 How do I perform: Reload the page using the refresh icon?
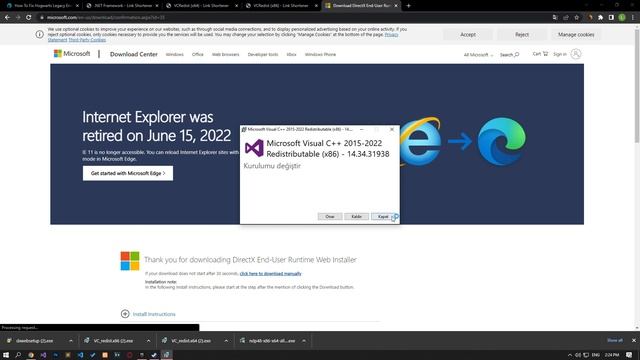(29, 18)
